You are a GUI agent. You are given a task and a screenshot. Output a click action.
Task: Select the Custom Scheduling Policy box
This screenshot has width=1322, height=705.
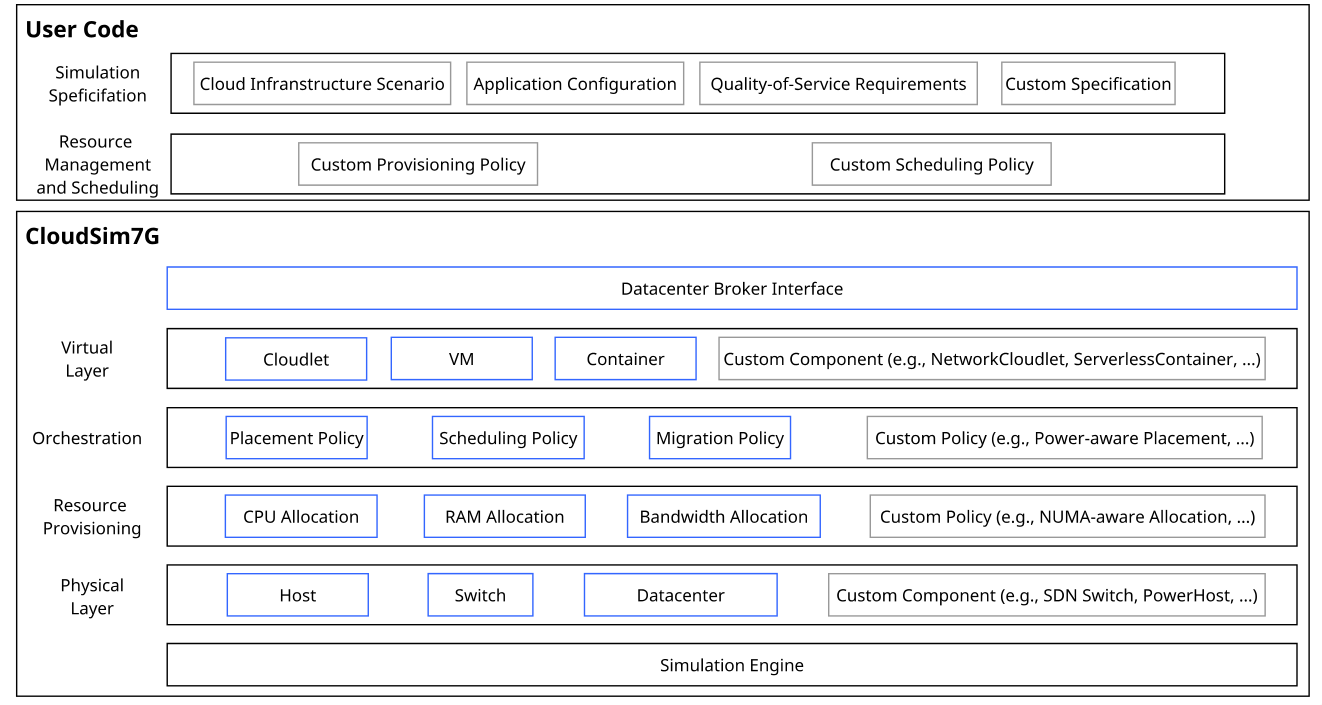[x=931, y=164]
